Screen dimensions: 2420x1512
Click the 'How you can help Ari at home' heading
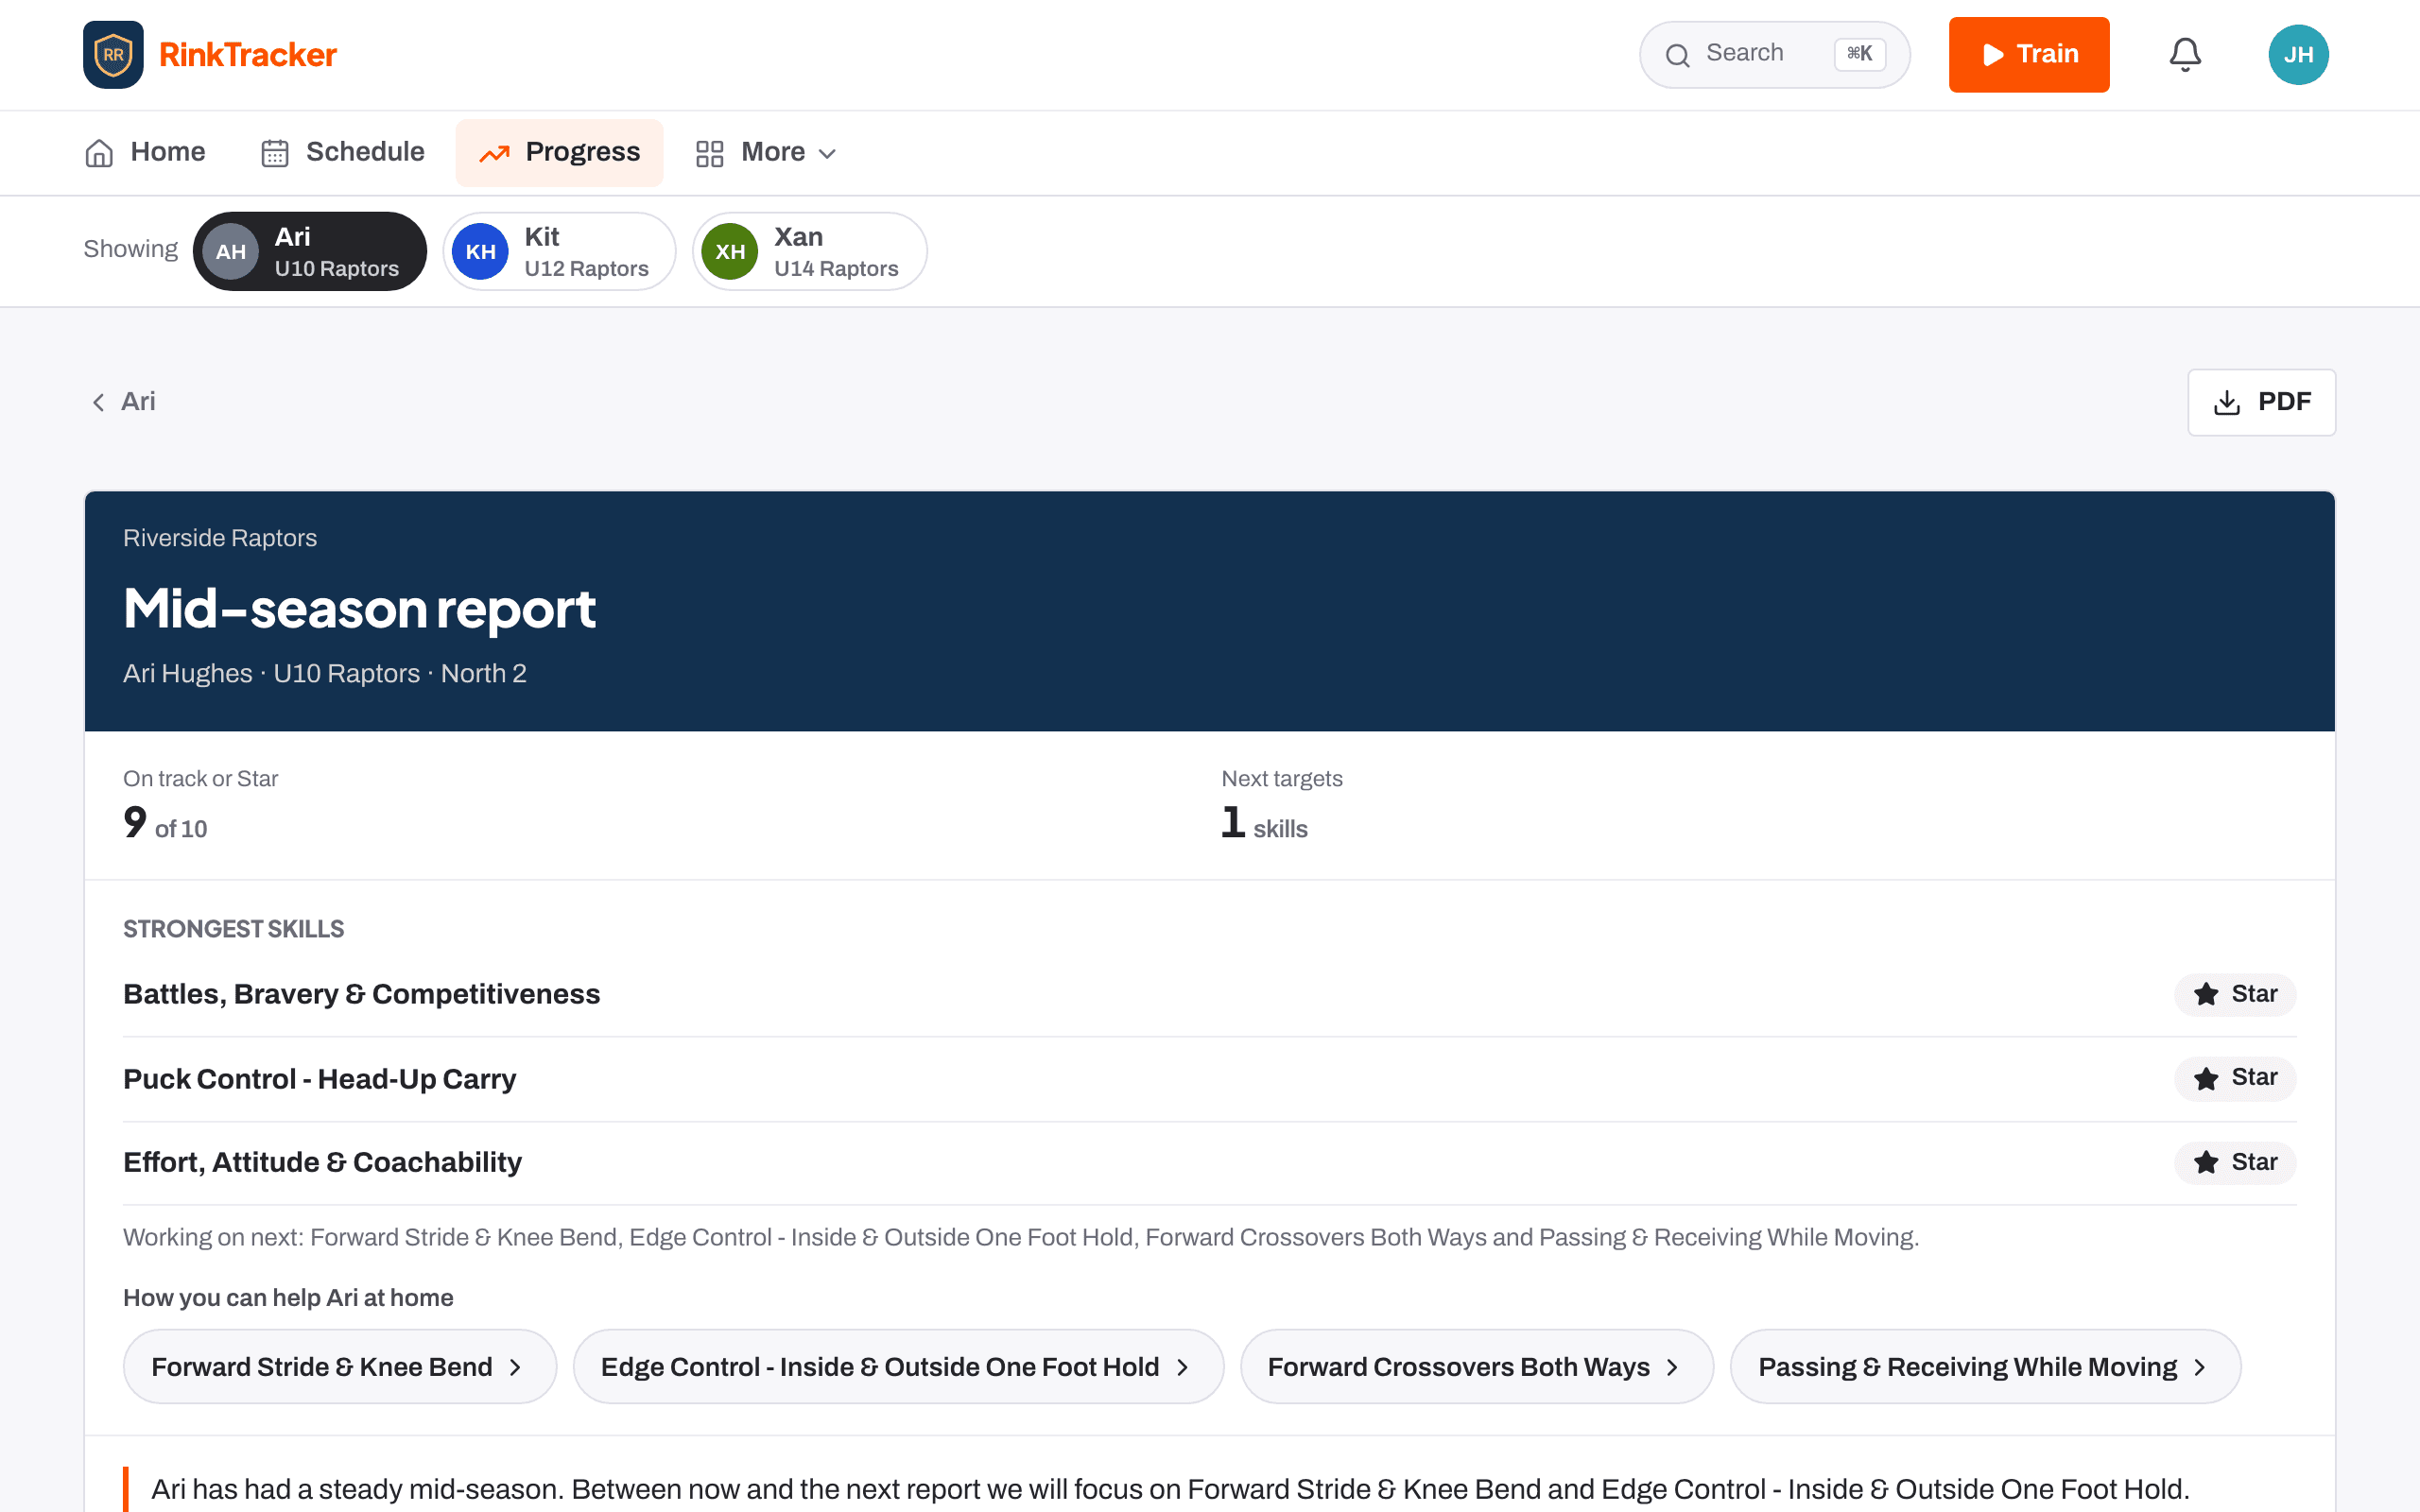[288, 1298]
